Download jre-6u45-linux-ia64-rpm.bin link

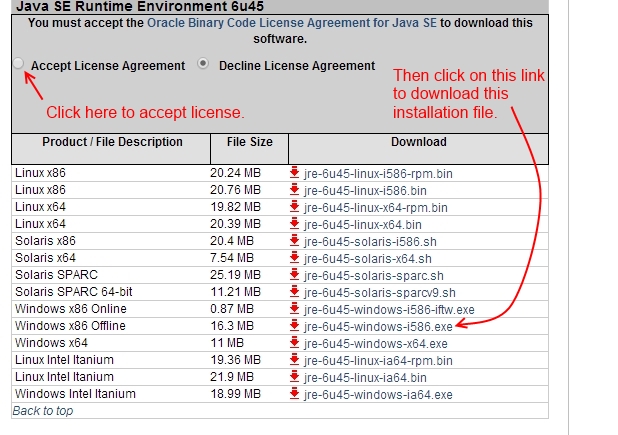(378, 361)
